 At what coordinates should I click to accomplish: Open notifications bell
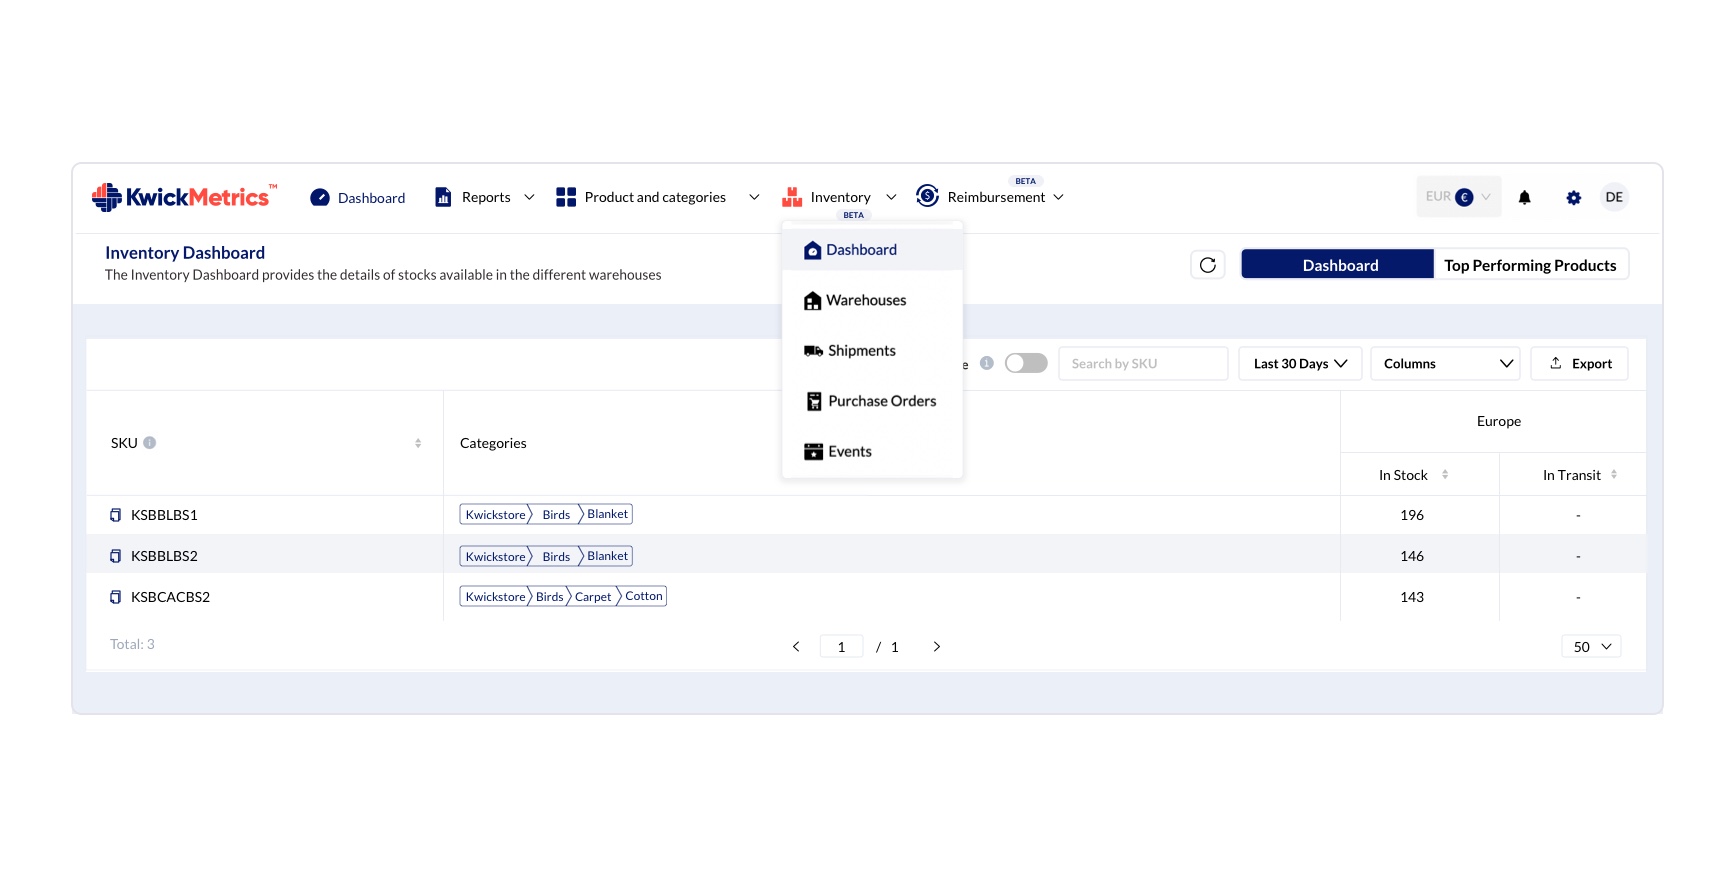(1525, 198)
